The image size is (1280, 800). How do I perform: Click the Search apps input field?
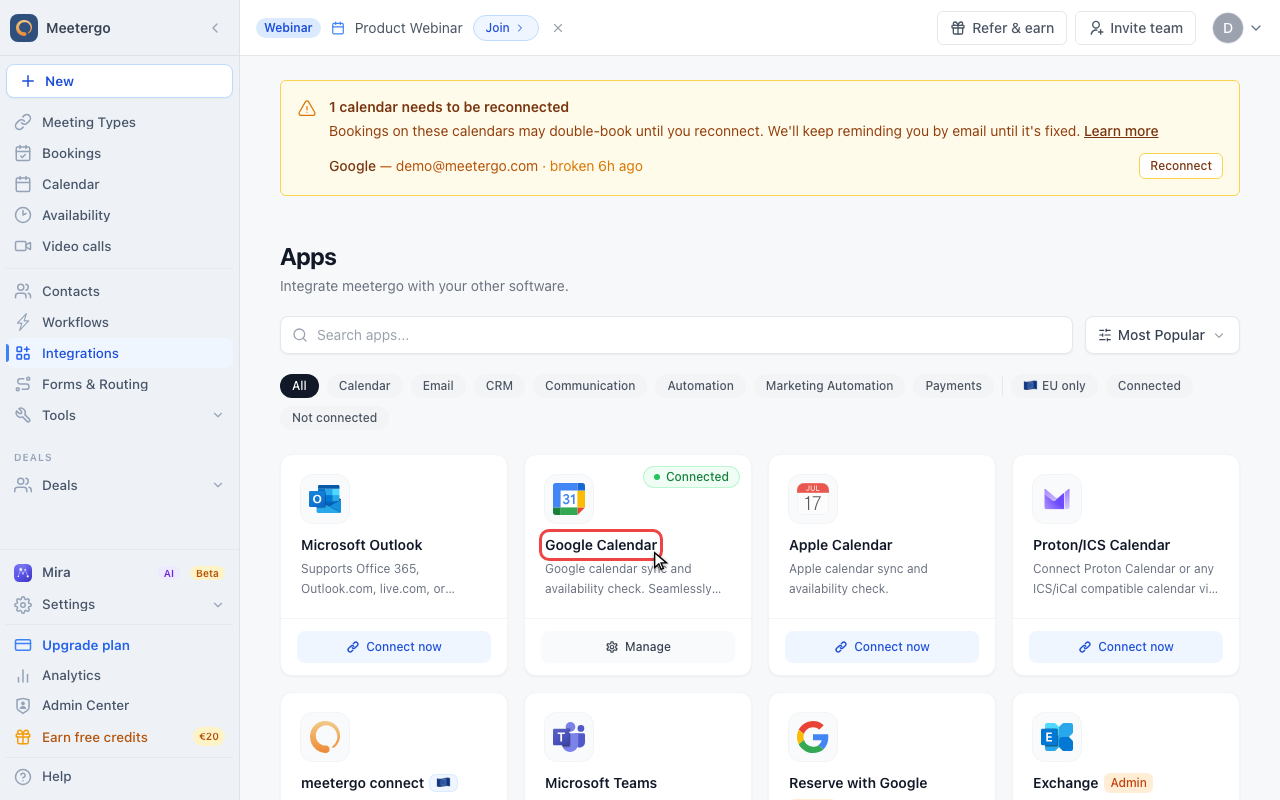point(676,335)
